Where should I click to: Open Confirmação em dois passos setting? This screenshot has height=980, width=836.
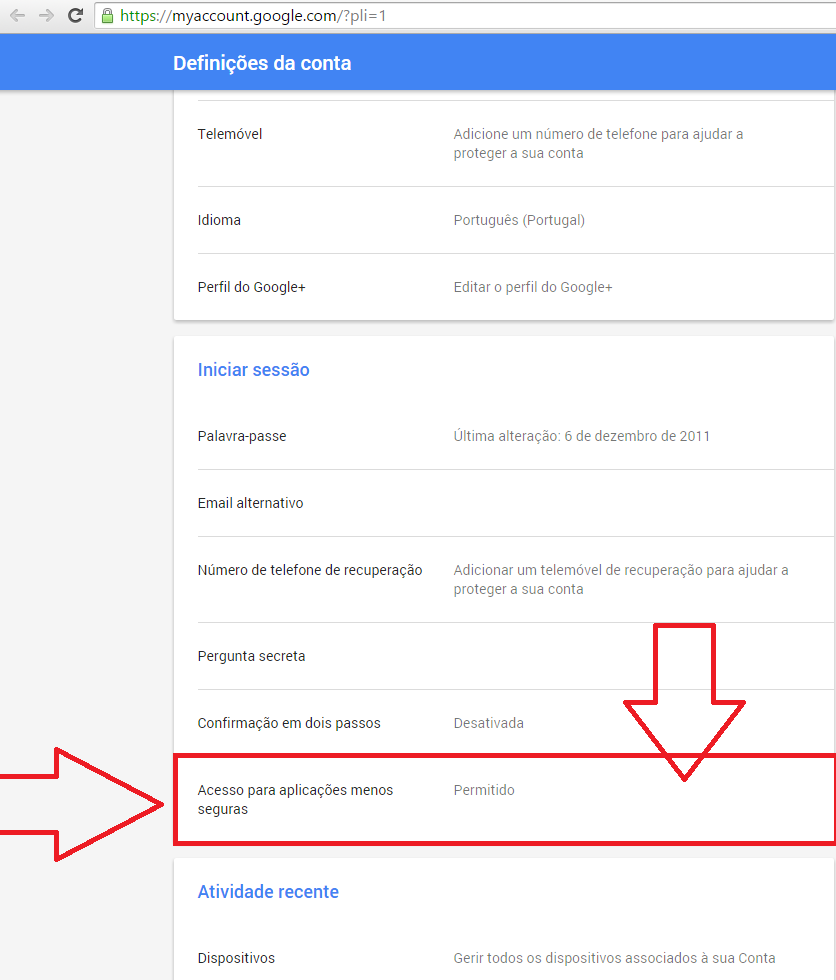point(289,723)
